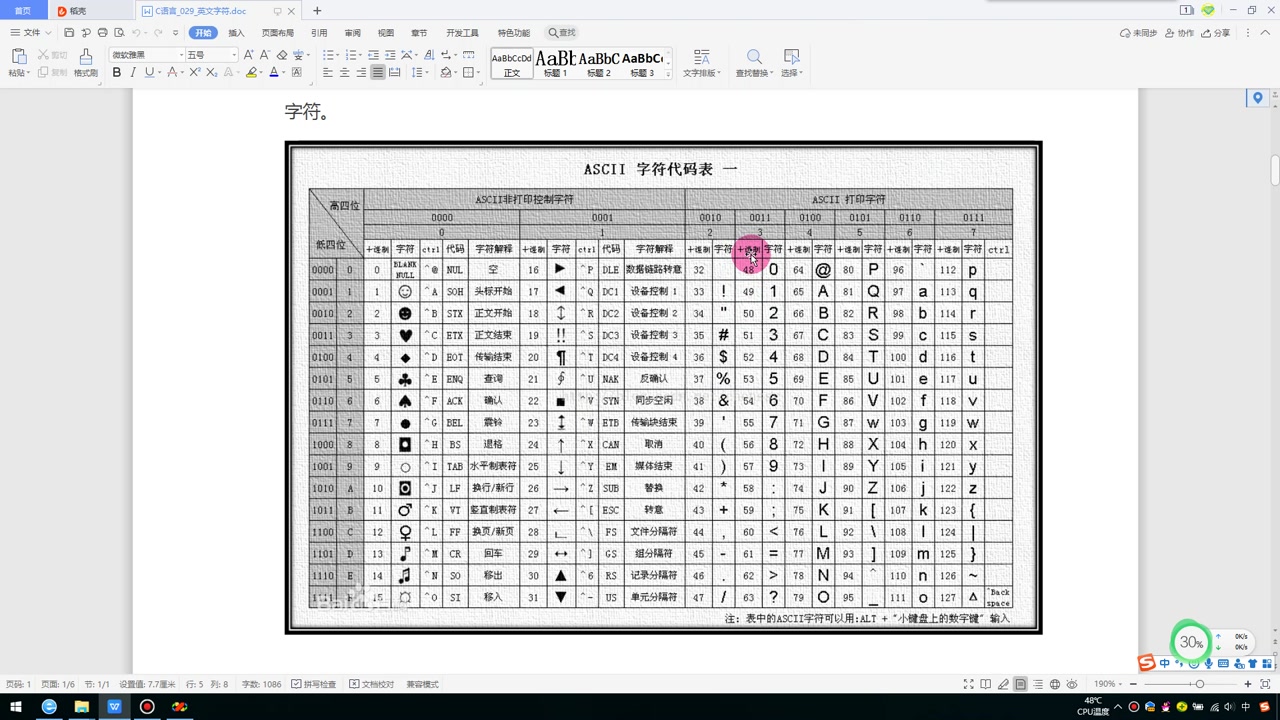1280x720 pixels.
Task: Toggle full screen view icon in status bar
Action: (x=969, y=684)
